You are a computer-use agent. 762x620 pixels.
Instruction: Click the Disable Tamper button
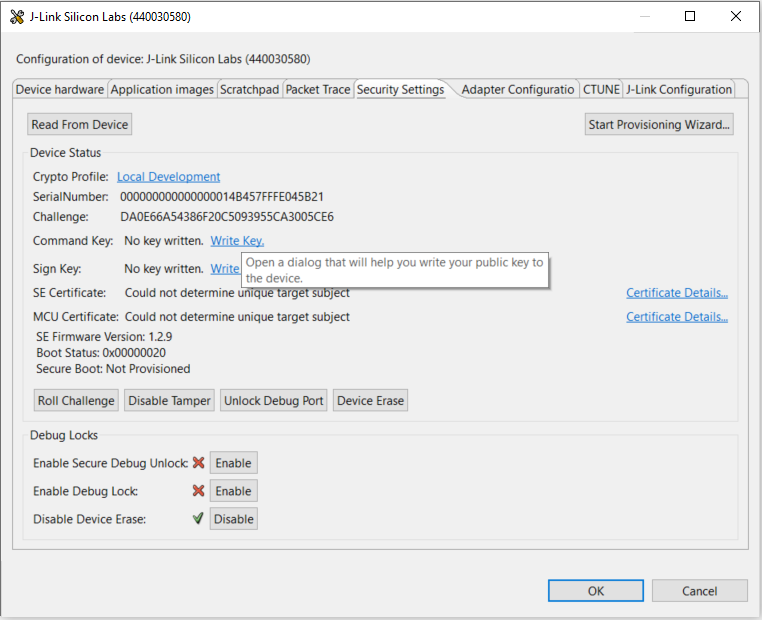[x=169, y=401]
